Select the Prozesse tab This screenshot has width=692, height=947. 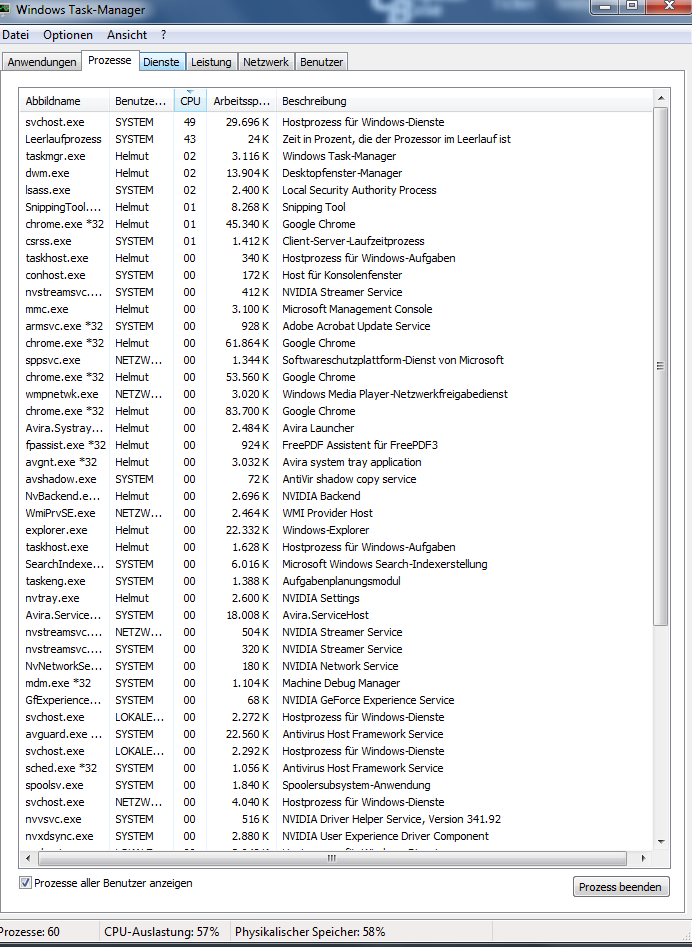coord(109,60)
